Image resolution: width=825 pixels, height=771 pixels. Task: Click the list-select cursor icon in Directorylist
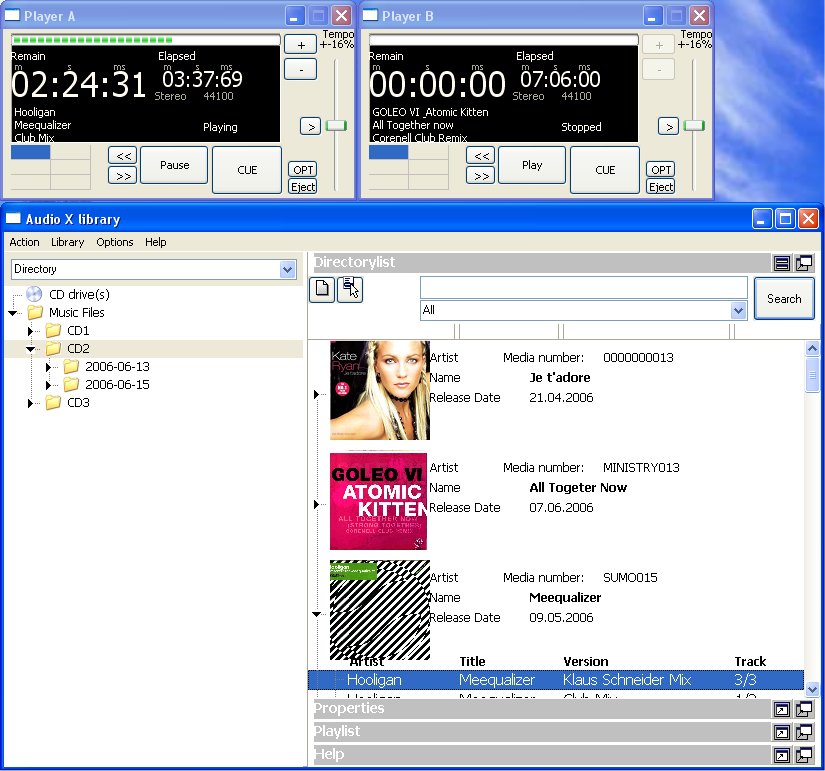point(350,289)
